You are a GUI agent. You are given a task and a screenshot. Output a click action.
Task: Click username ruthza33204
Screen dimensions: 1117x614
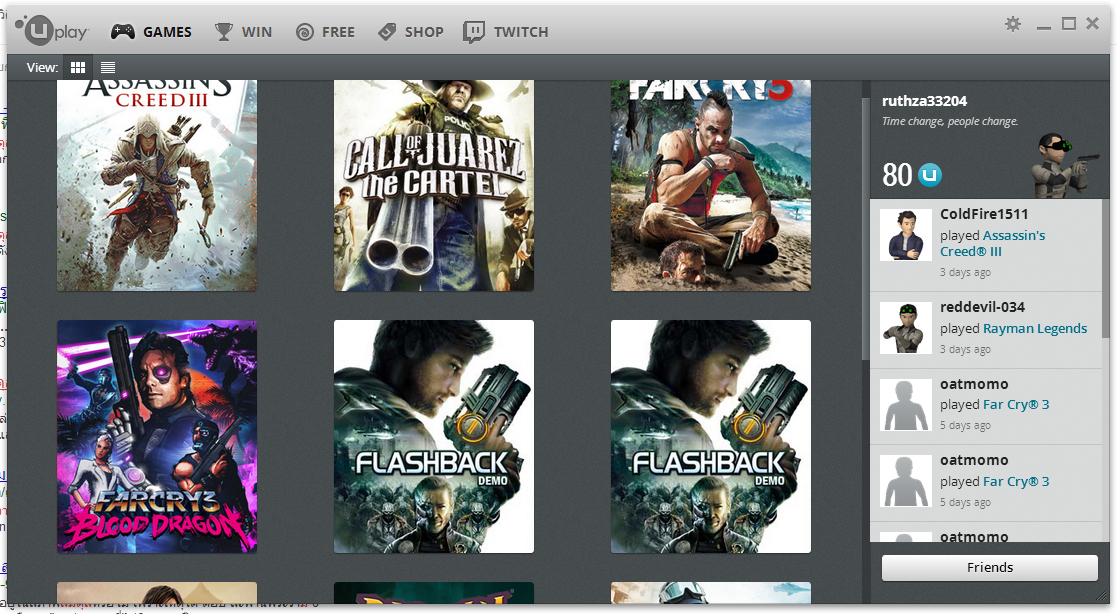(x=925, y=101)
